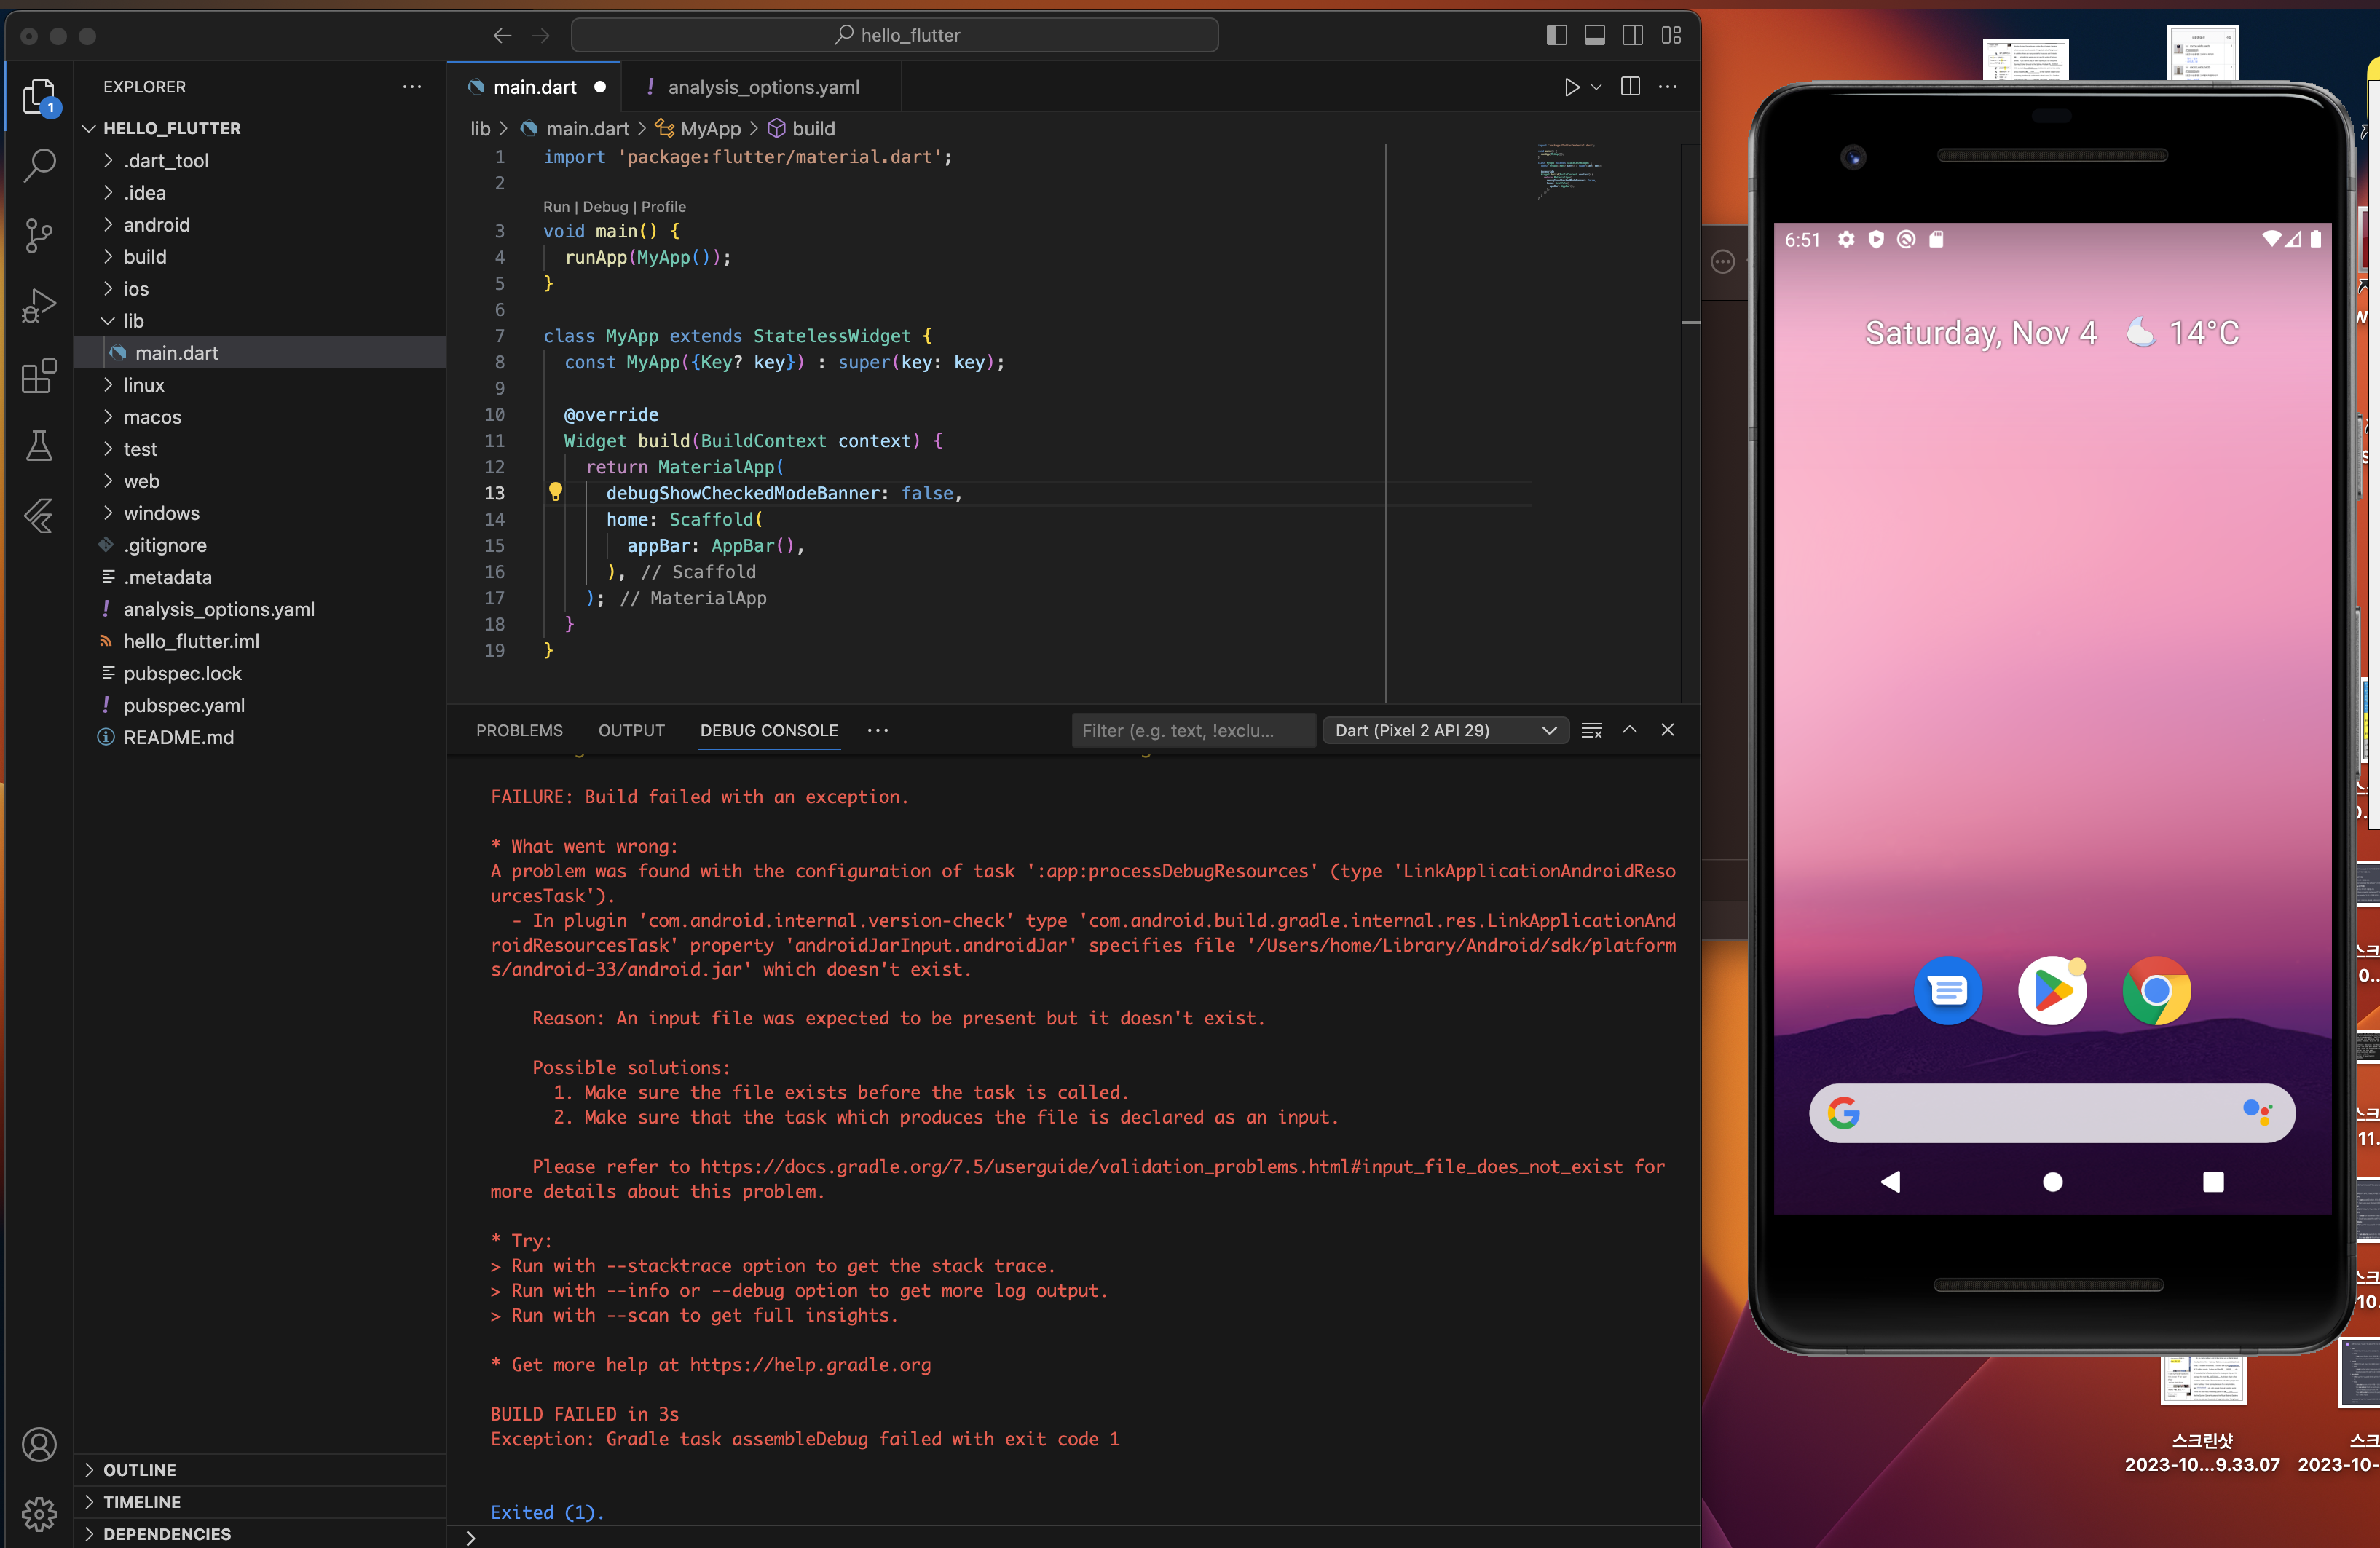Switch to main.dart editor tab

(x=534, y=87)
